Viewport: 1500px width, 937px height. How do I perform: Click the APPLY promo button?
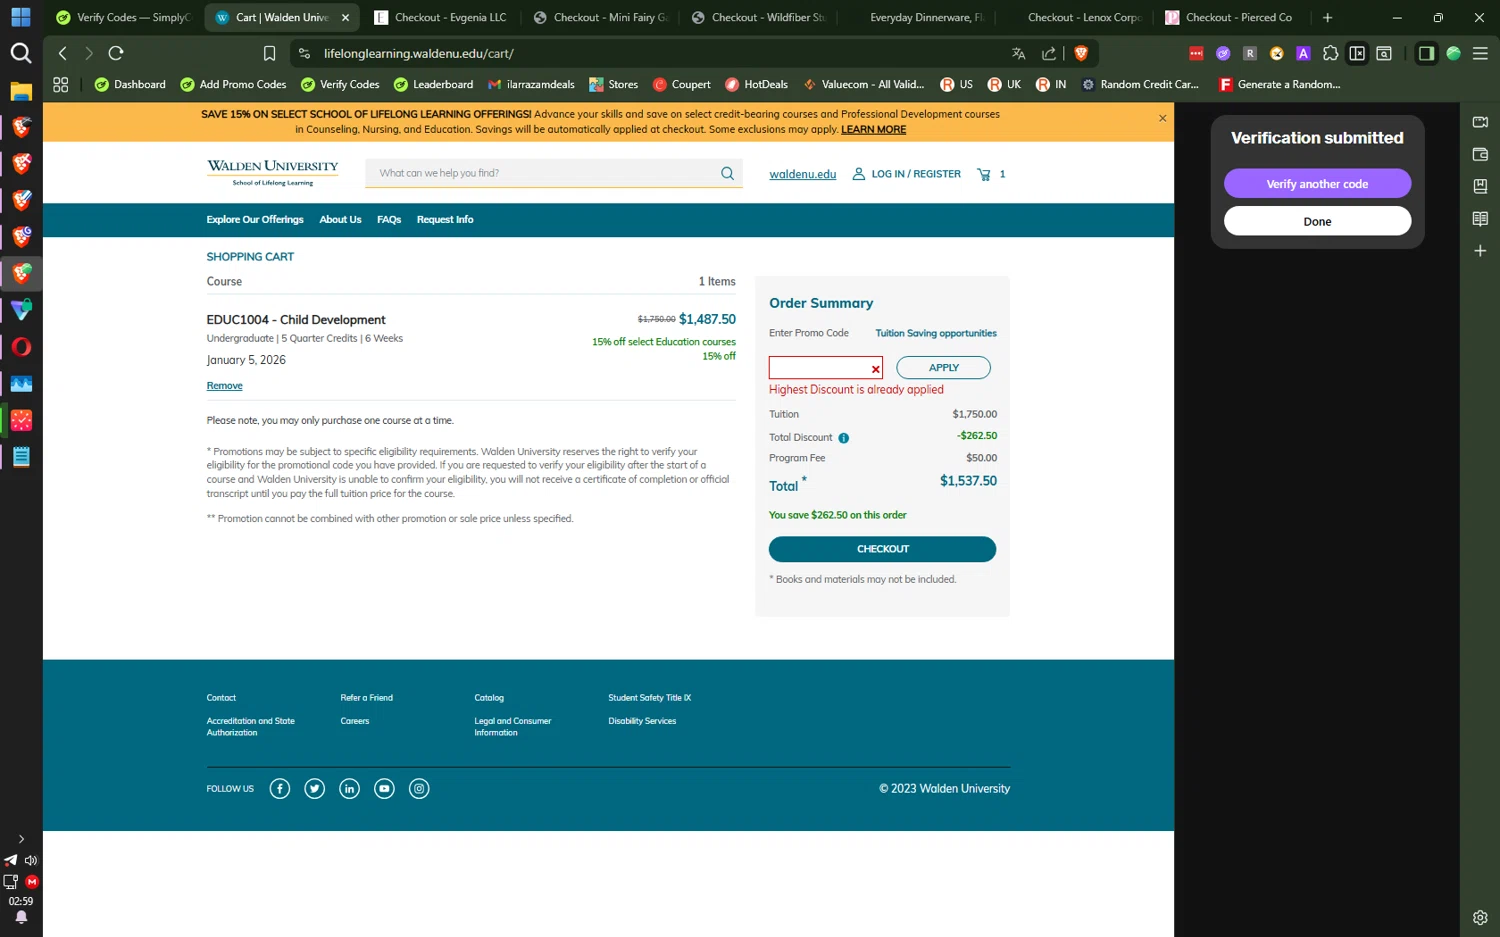pyautogui.click(x=943, y=368)
